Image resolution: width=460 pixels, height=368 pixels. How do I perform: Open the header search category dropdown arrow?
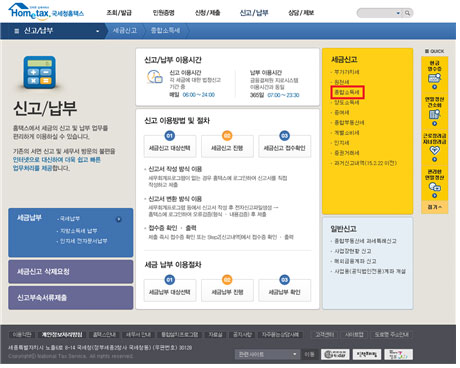[398, 13]
